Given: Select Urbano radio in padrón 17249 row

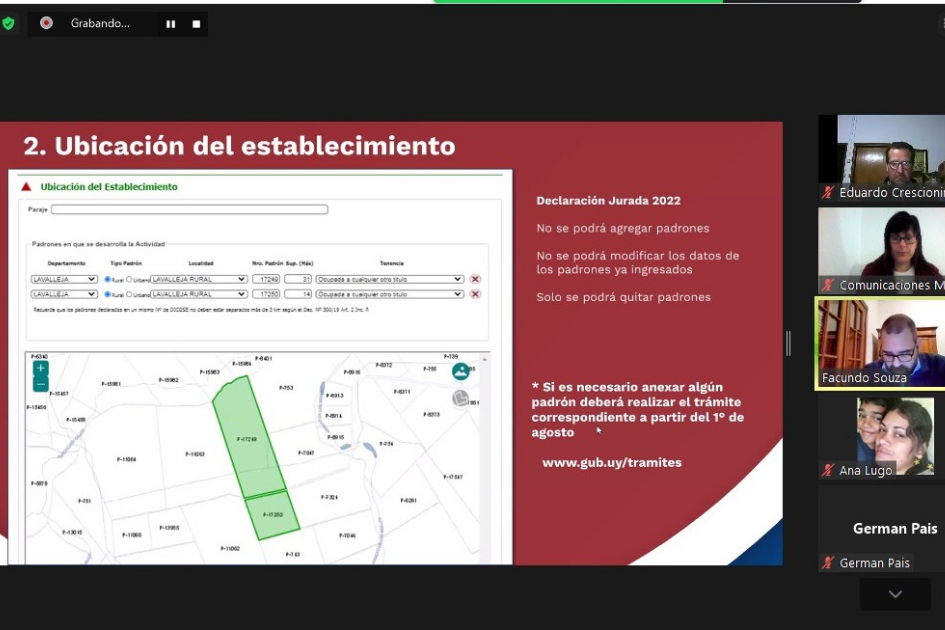Looking at the screenshot, I should click(129, 279).
